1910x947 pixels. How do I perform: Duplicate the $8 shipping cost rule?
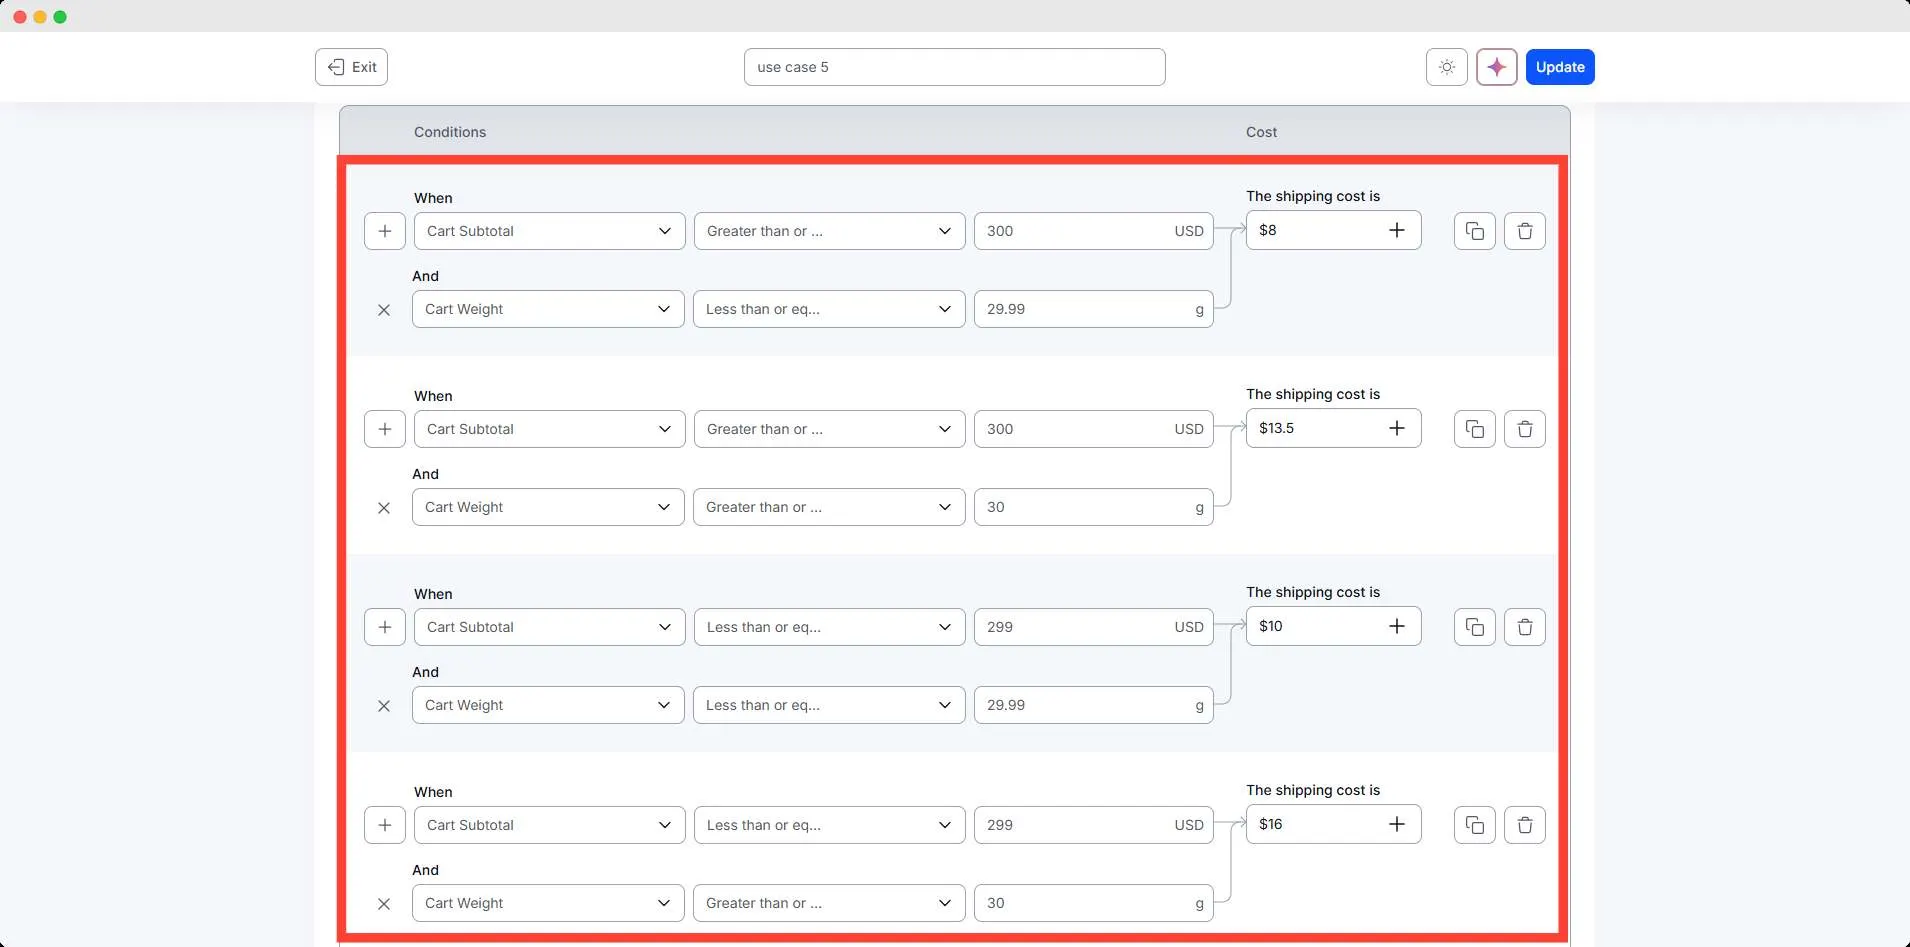tap(1474, 231)
